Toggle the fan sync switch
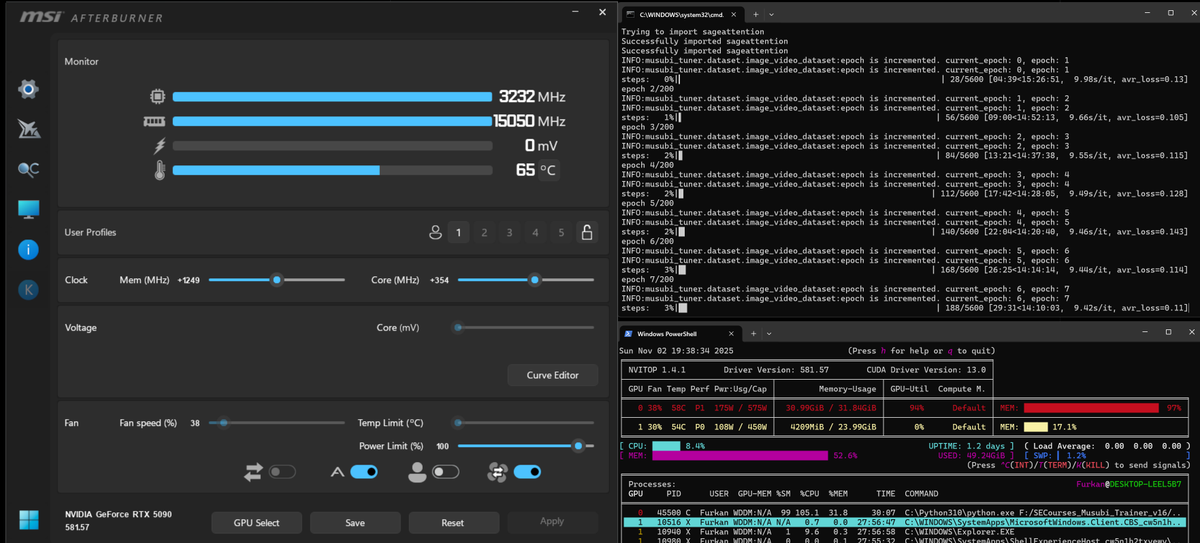Image resolution: width=1200 pixels, height=543 pixels. (x=282, y=471)
